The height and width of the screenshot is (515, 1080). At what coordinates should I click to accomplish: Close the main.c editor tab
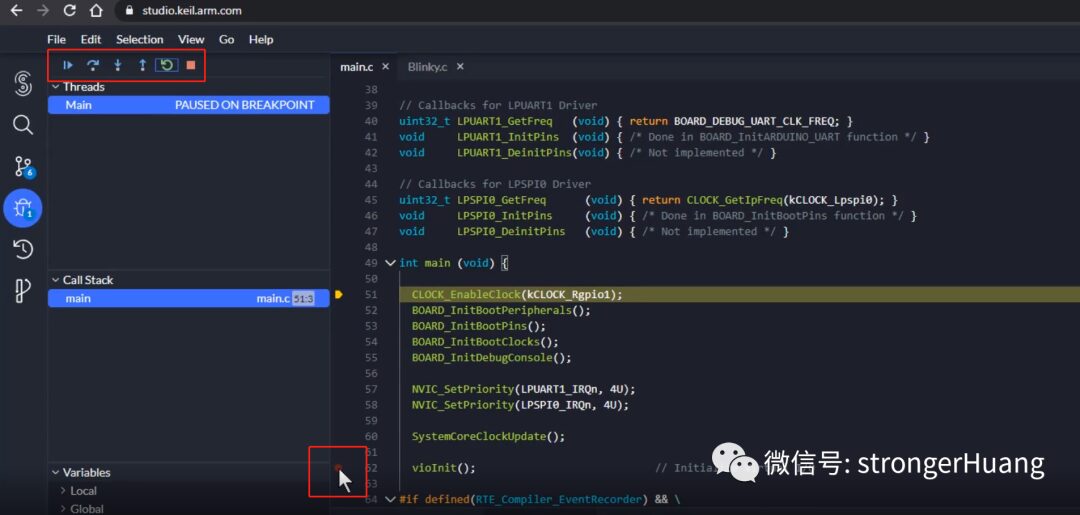tap(385, 67)
